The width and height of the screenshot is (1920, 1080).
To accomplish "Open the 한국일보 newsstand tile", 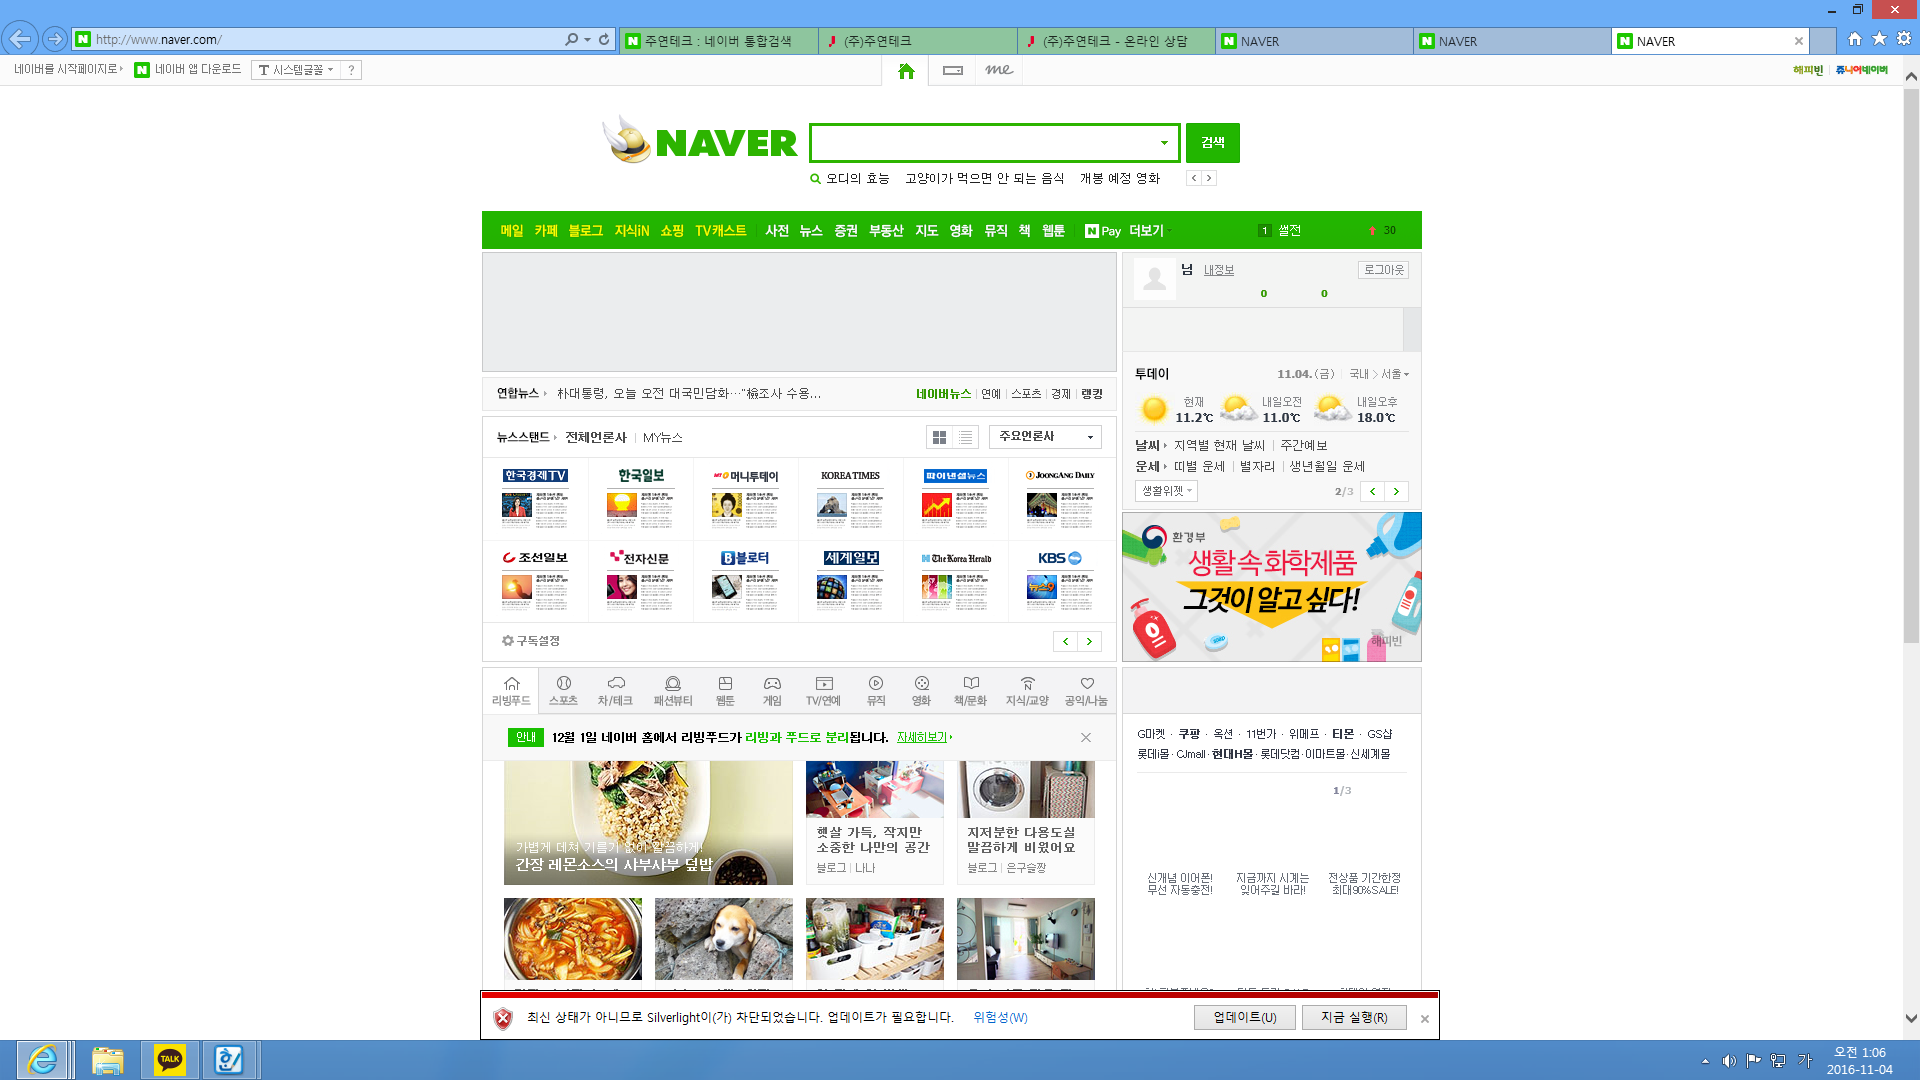I will click(x=641, y=498).
